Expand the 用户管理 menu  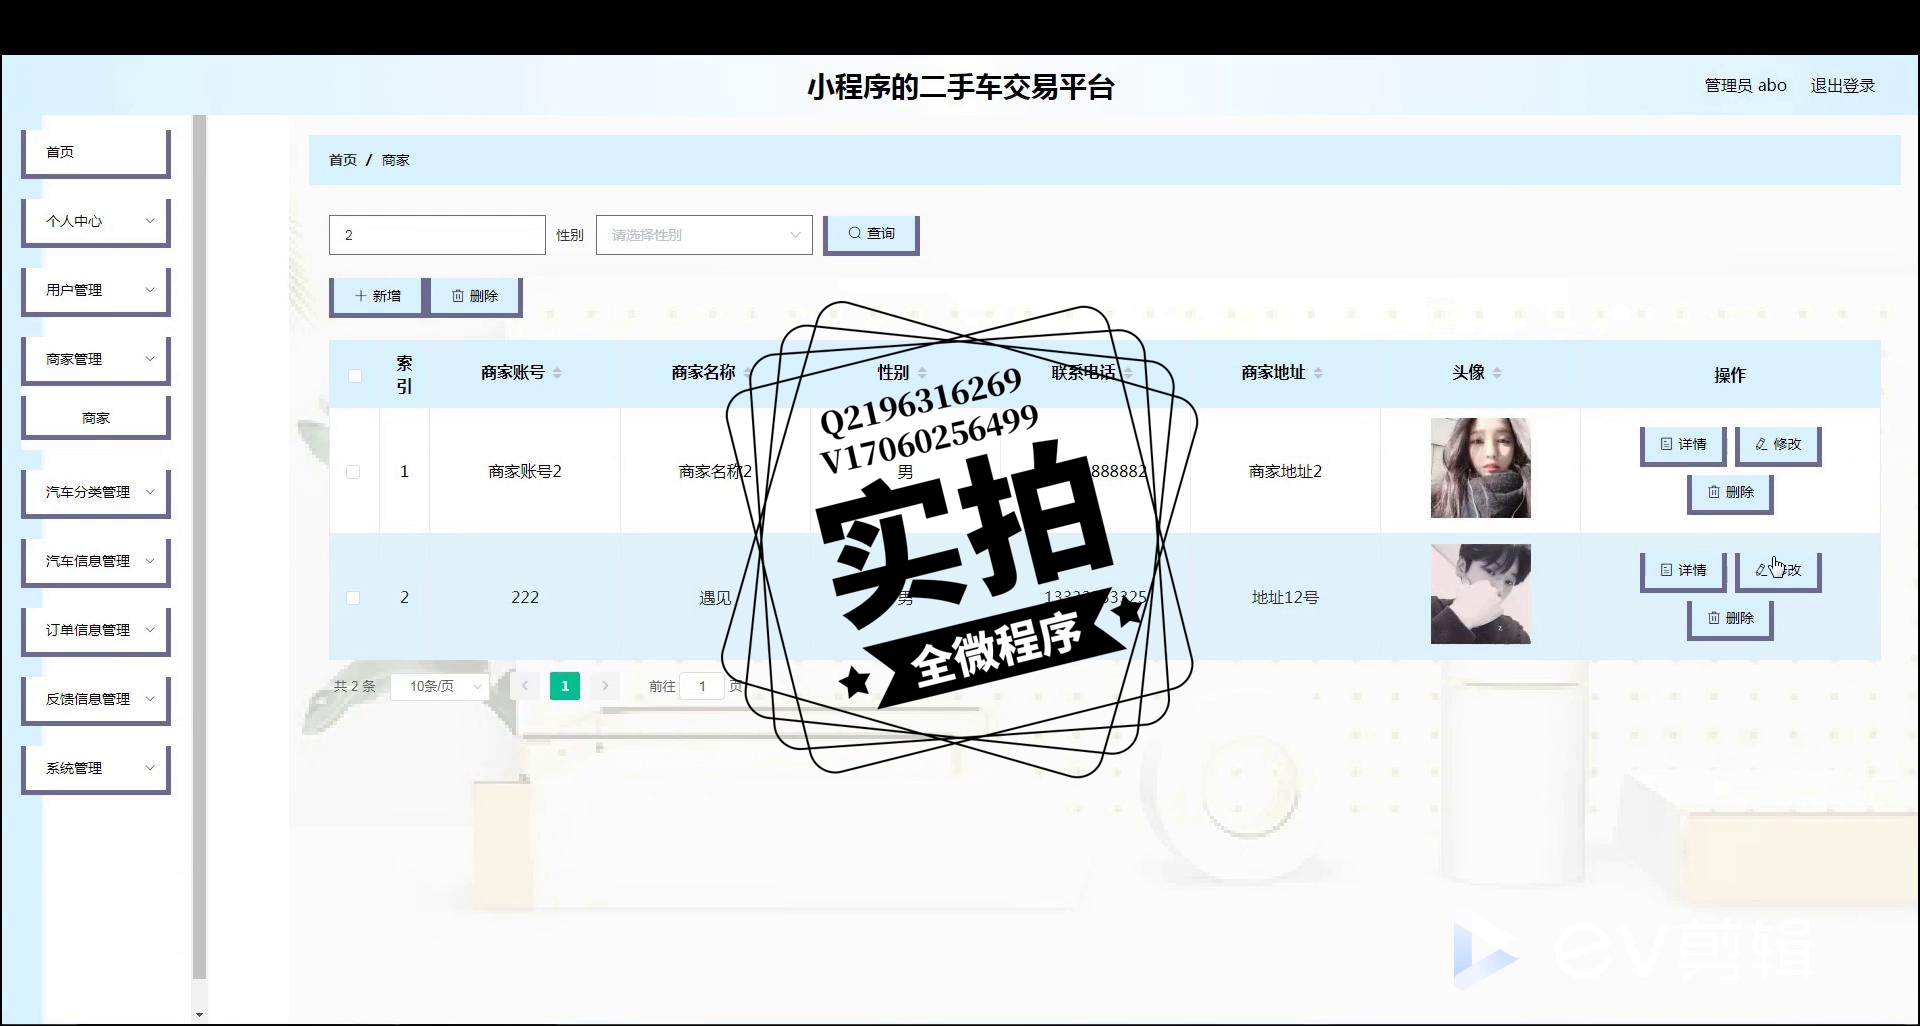tap(96, 290)
